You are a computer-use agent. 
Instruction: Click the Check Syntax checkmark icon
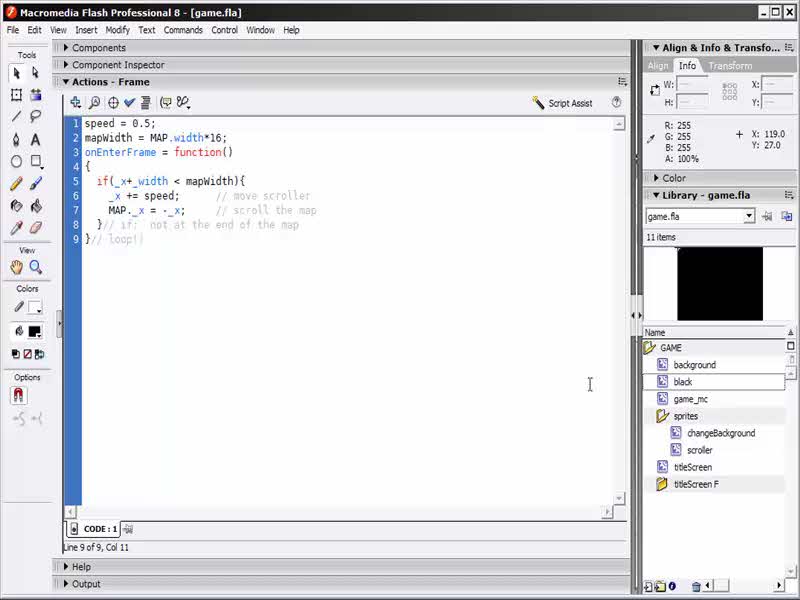click(129, 102)
